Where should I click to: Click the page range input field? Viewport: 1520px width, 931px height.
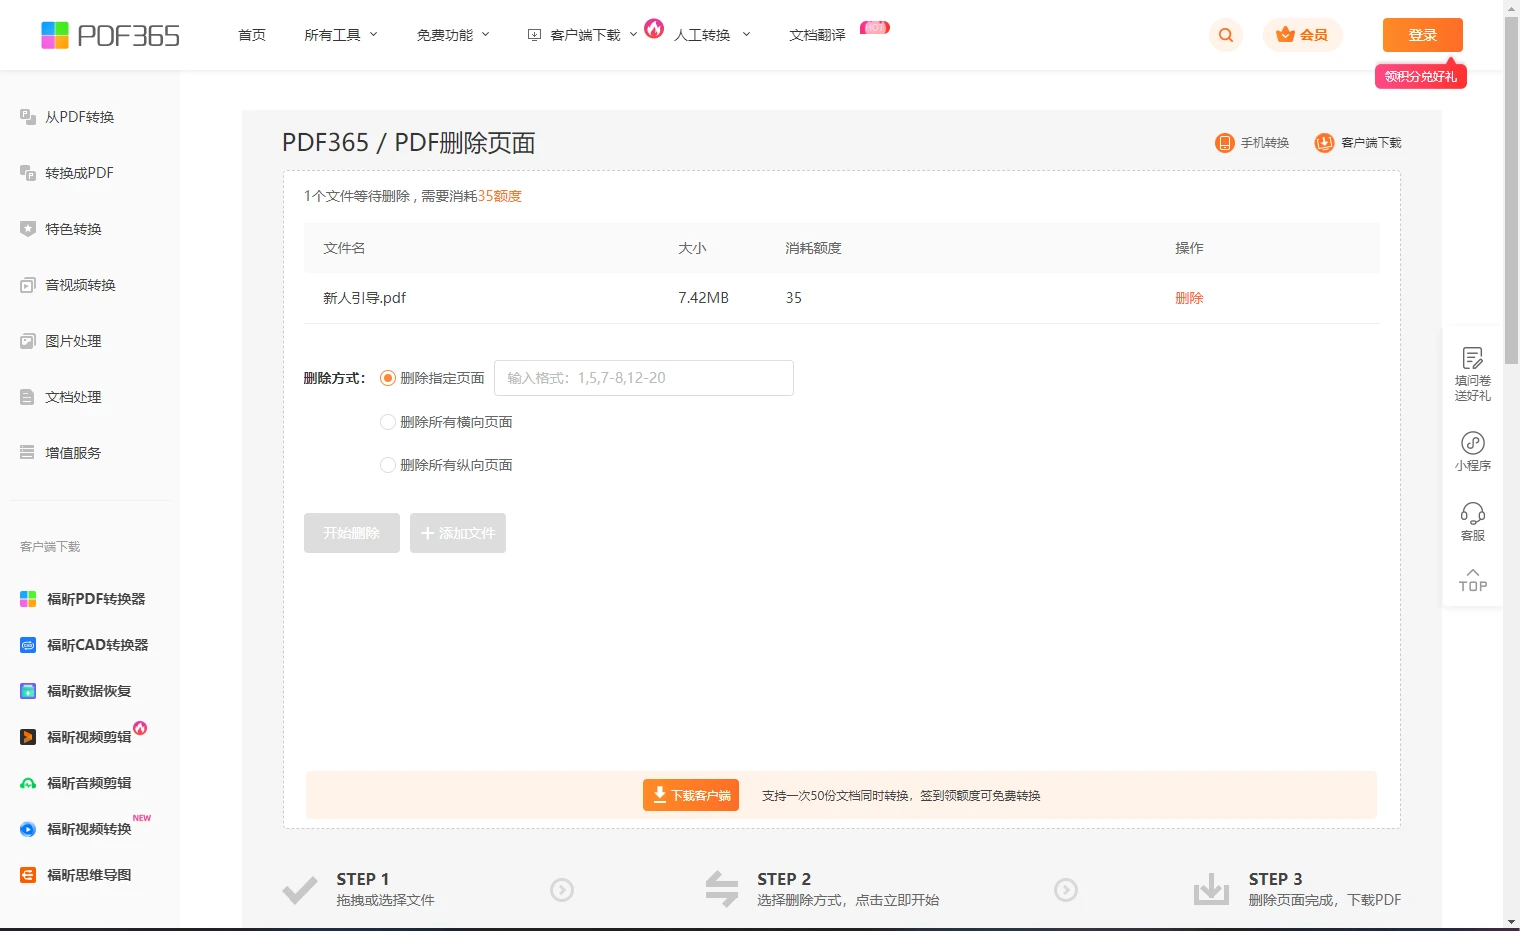pos(643,378)
